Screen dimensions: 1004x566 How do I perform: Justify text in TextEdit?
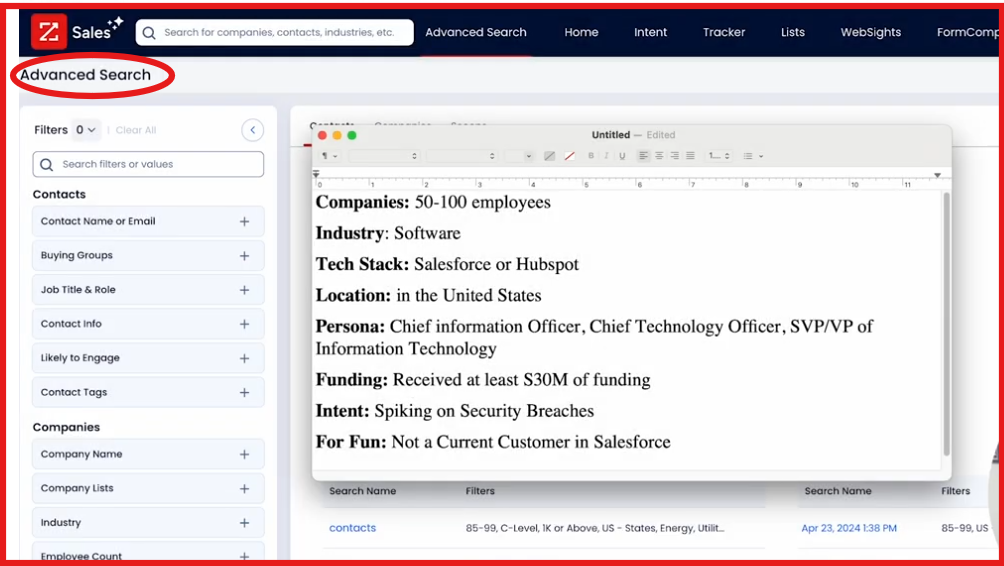(690, 156)
